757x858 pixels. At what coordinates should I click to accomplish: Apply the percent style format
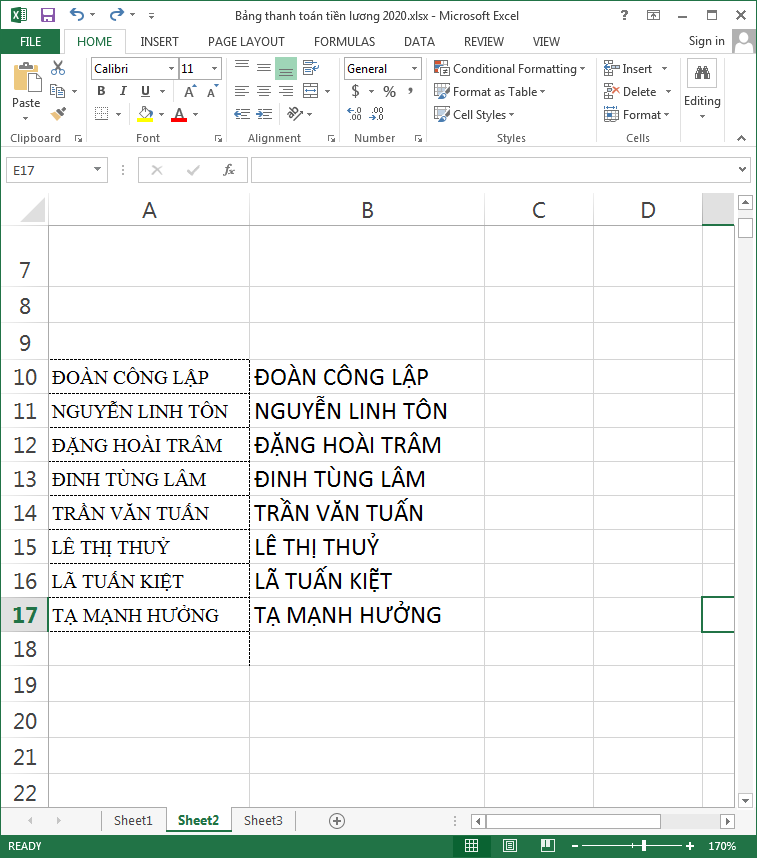pos(389,91)
